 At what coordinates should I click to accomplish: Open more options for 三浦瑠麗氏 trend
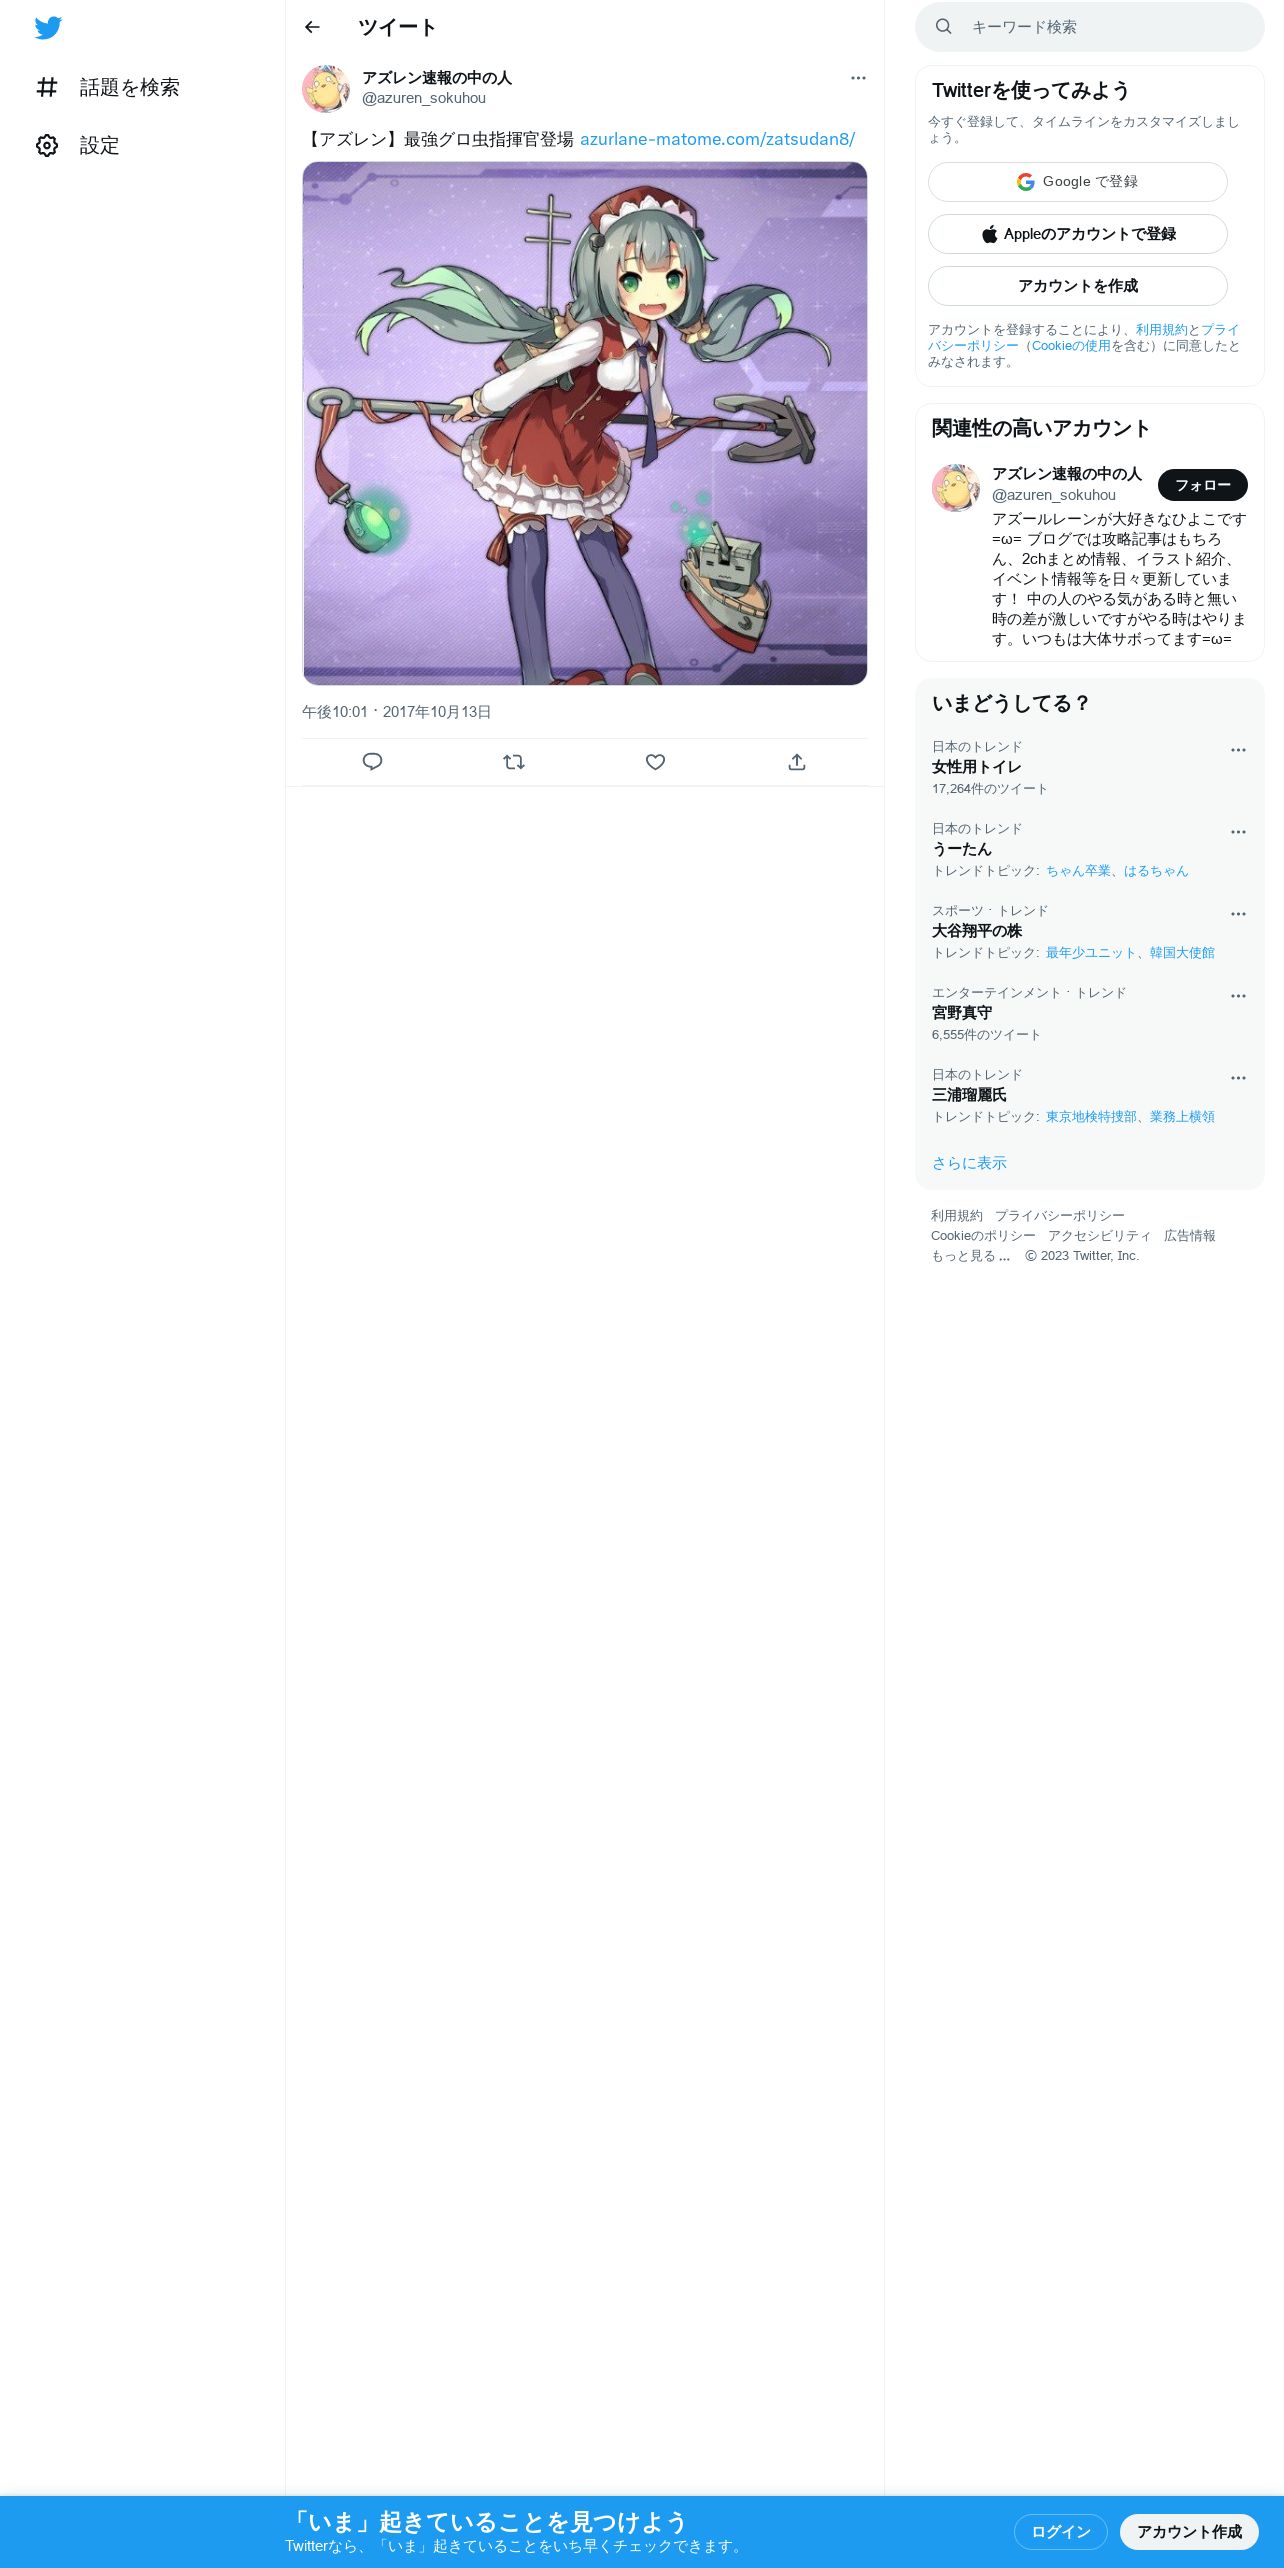[x=1238, y=1078]
